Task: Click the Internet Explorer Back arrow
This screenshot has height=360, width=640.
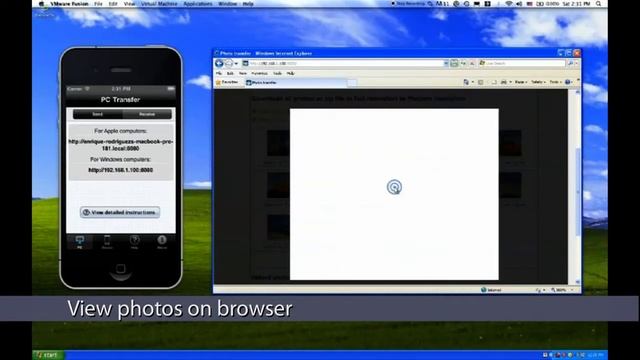Action: 219,63
